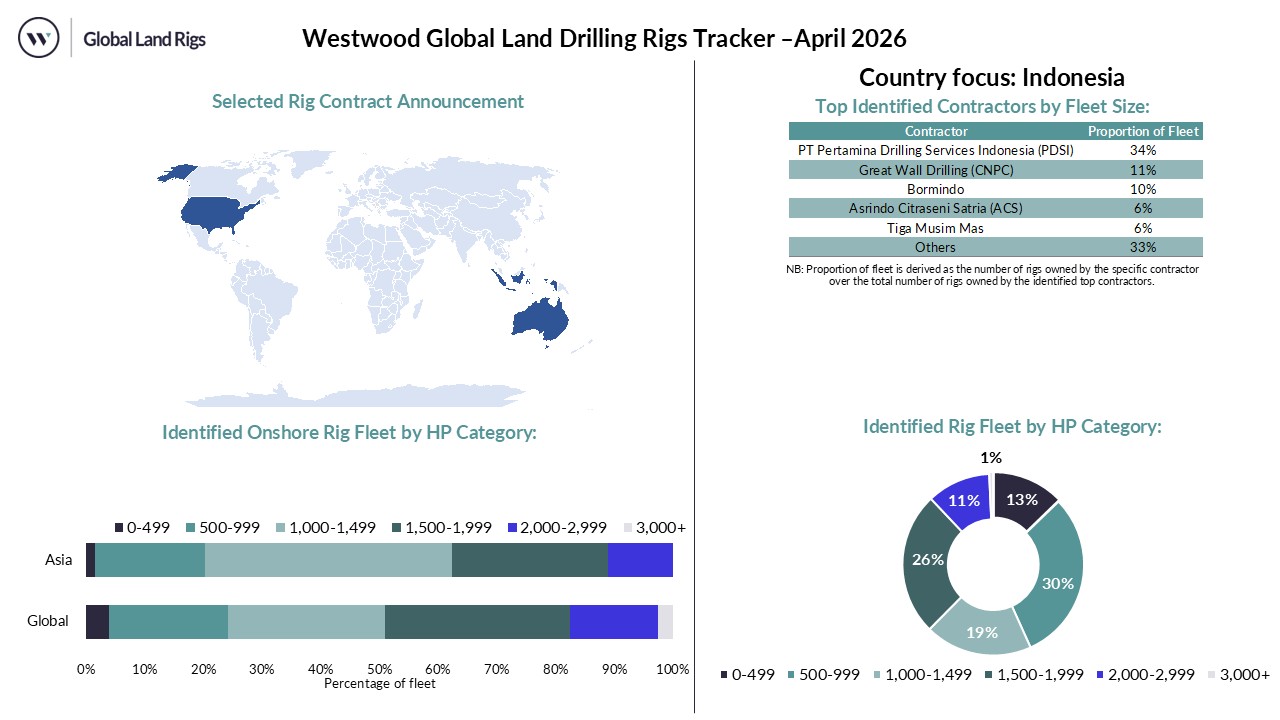Select the Global bar's 3,000+ grey end segment
This screenshot has height=720, width=1280.
click(665, 622)
